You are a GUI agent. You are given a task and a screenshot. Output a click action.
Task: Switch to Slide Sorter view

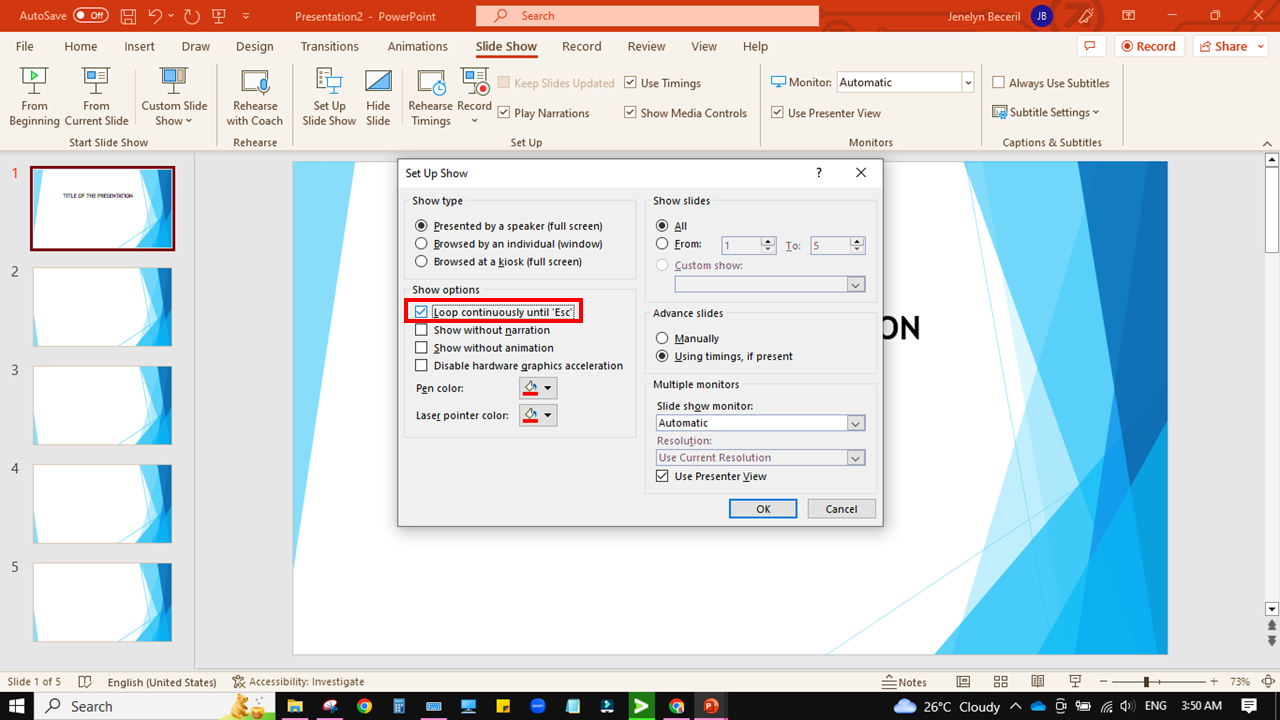1000,682
